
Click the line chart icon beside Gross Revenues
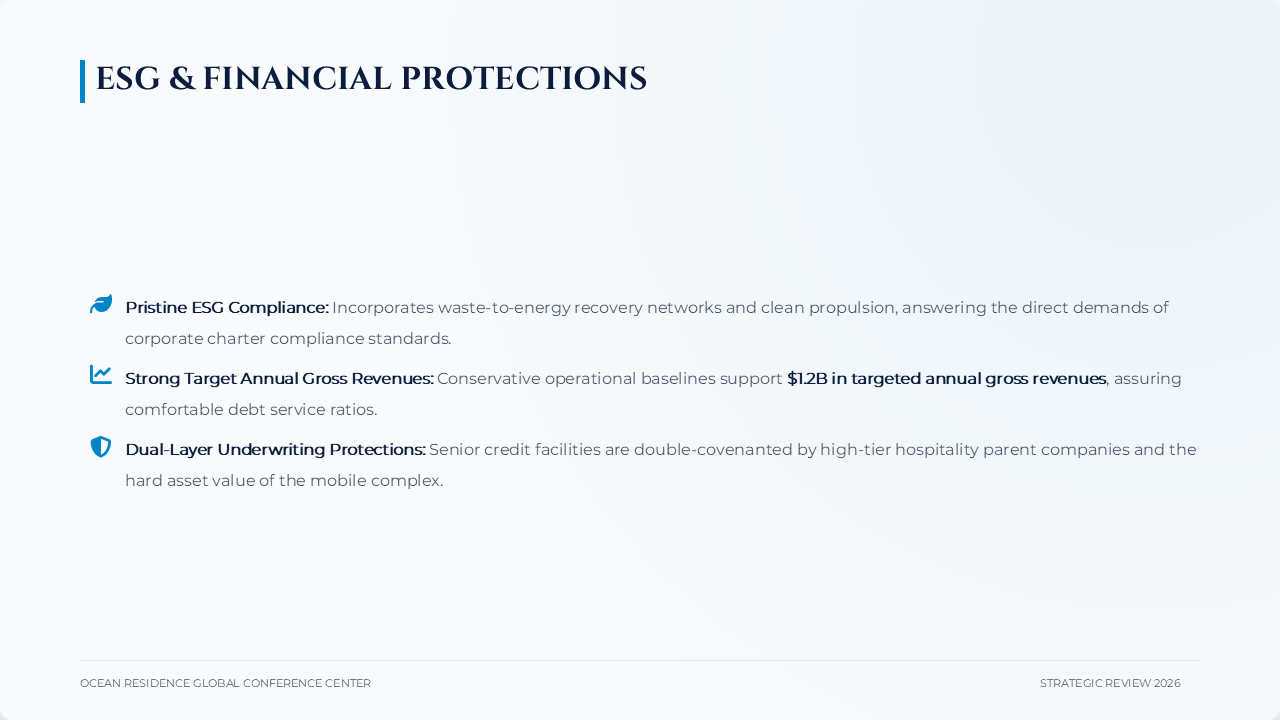tap(101, 375)
